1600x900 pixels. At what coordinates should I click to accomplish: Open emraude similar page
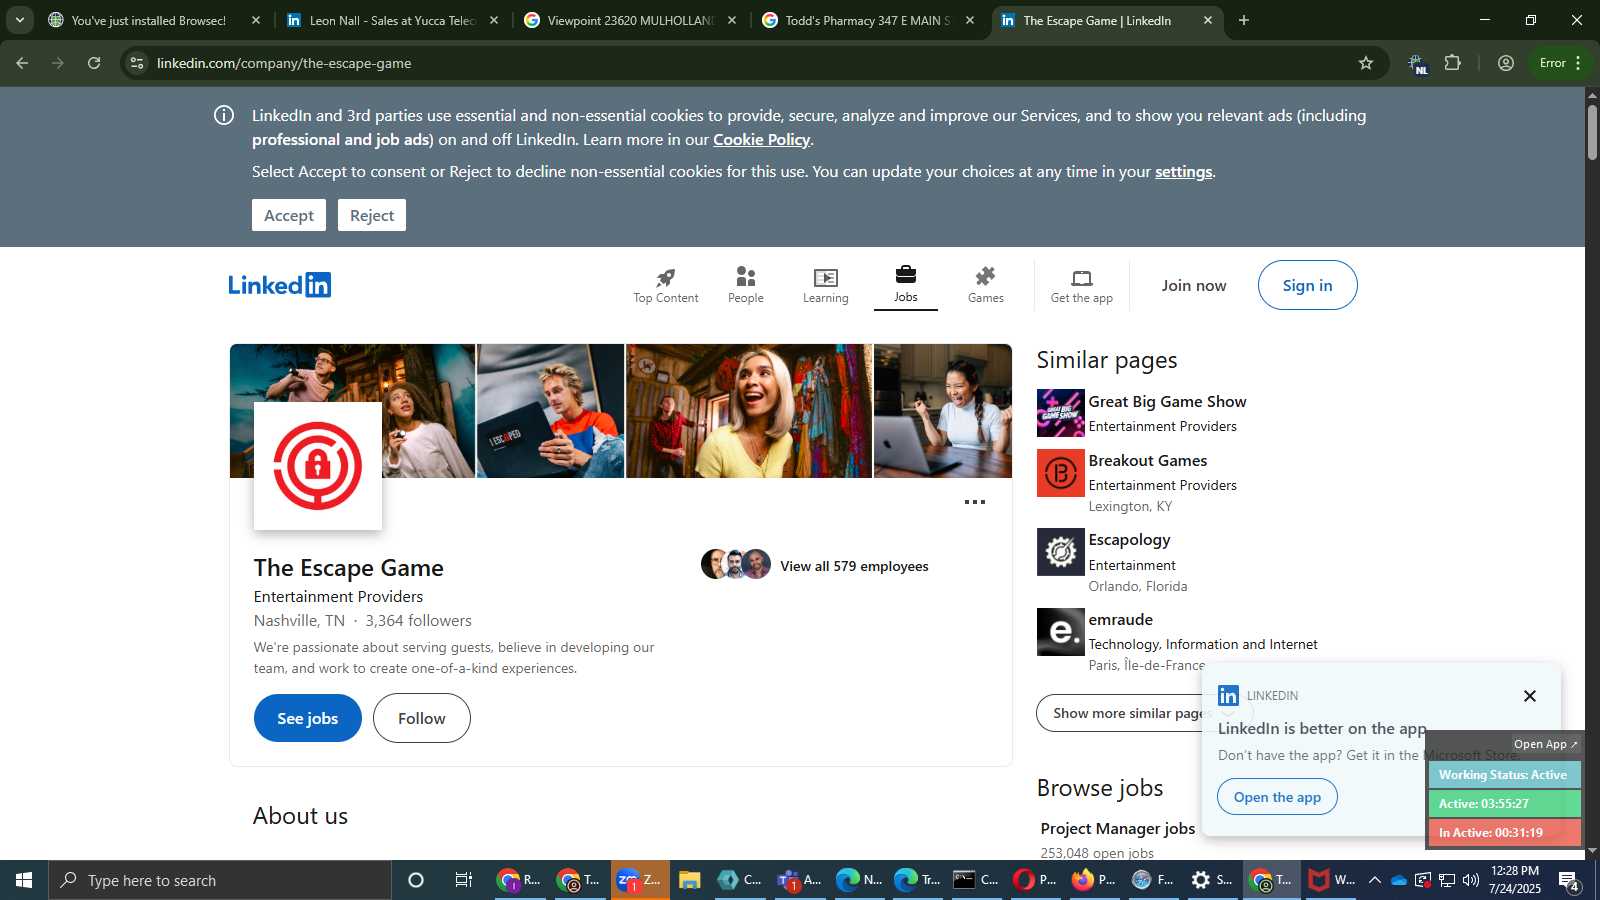point(1120,620)
